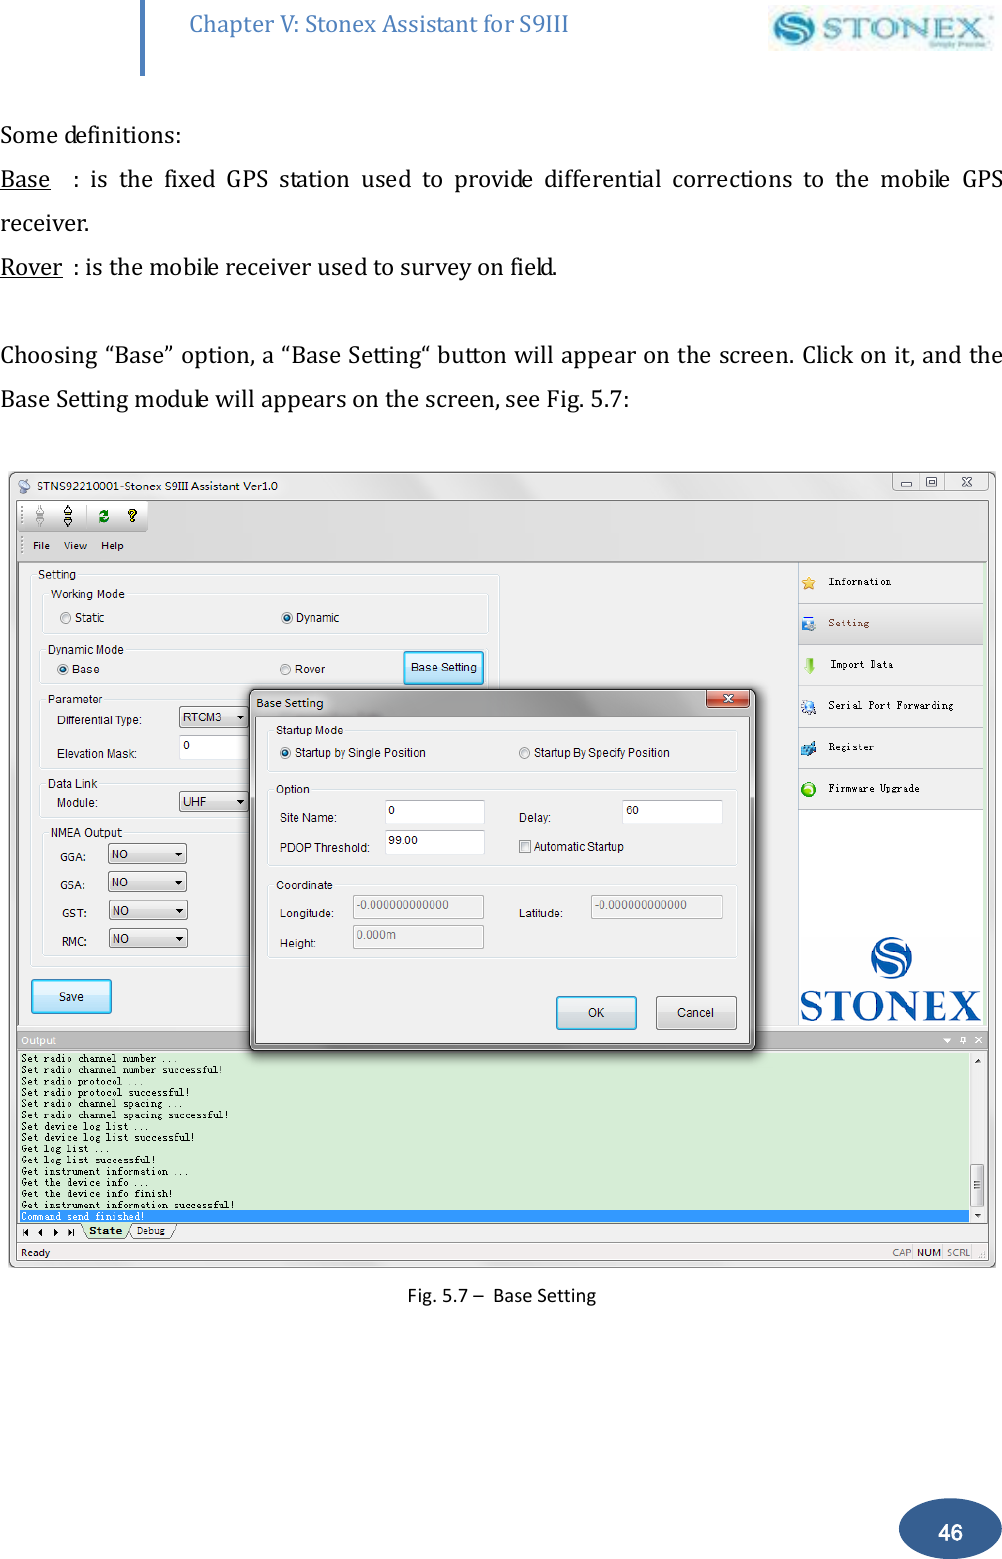
Task: Click the Base Setting button
Action: tap(444, 668)
